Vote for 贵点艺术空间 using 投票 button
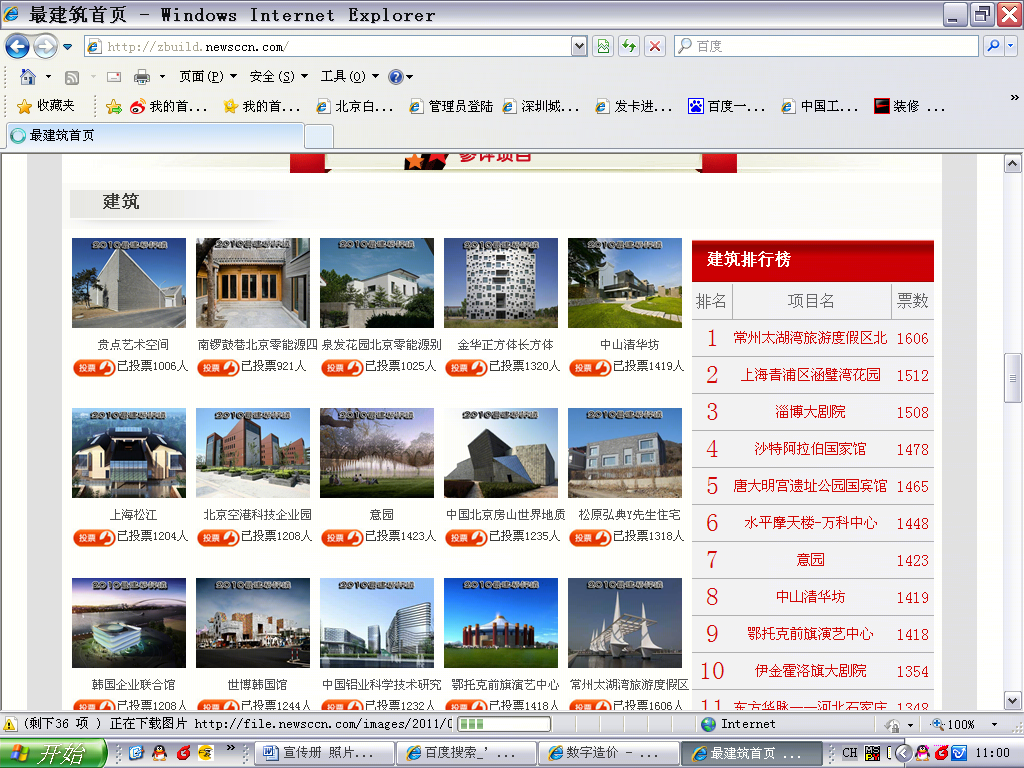The image size is (1024, 768). pyautogui.click(x=93, y=368)
